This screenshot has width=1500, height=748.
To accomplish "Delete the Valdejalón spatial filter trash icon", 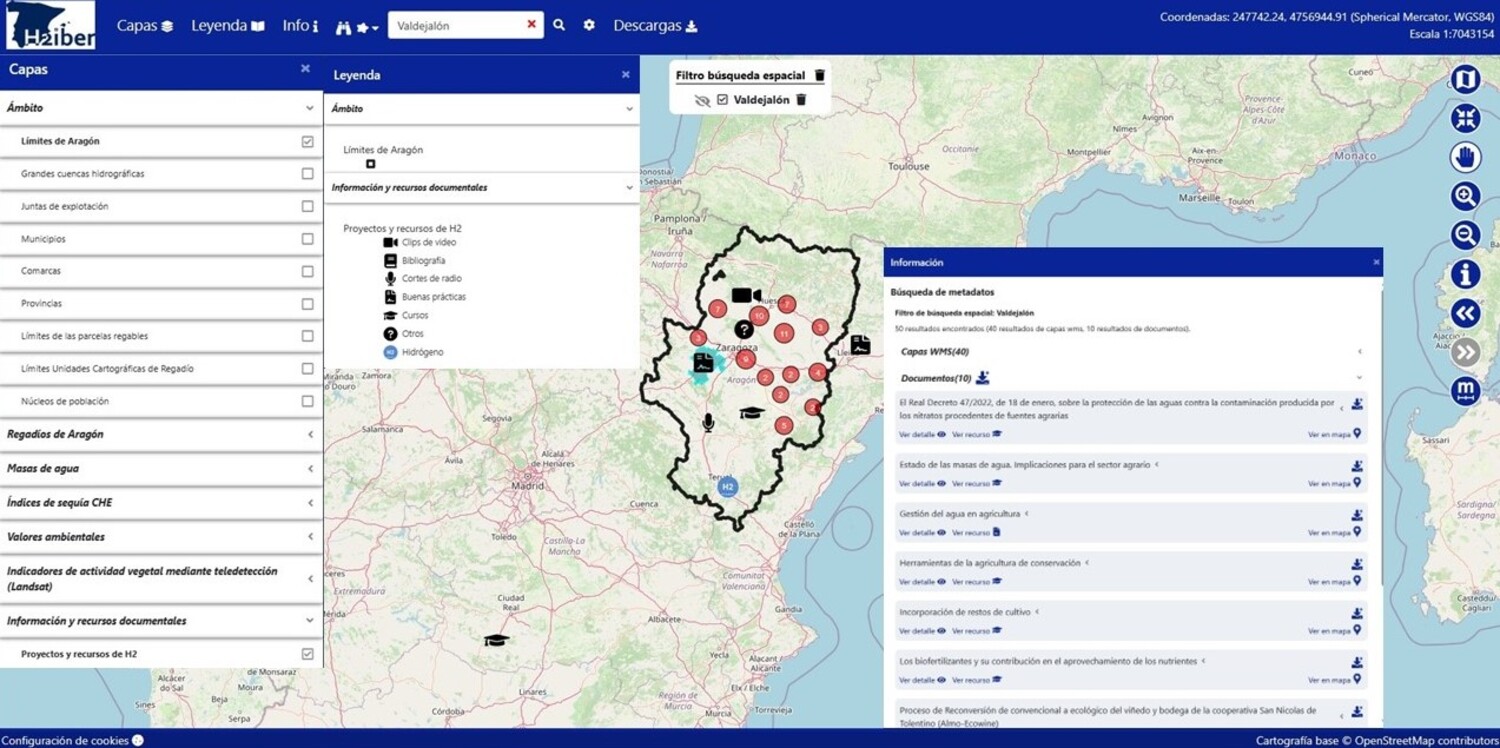I will coord(801,100).
